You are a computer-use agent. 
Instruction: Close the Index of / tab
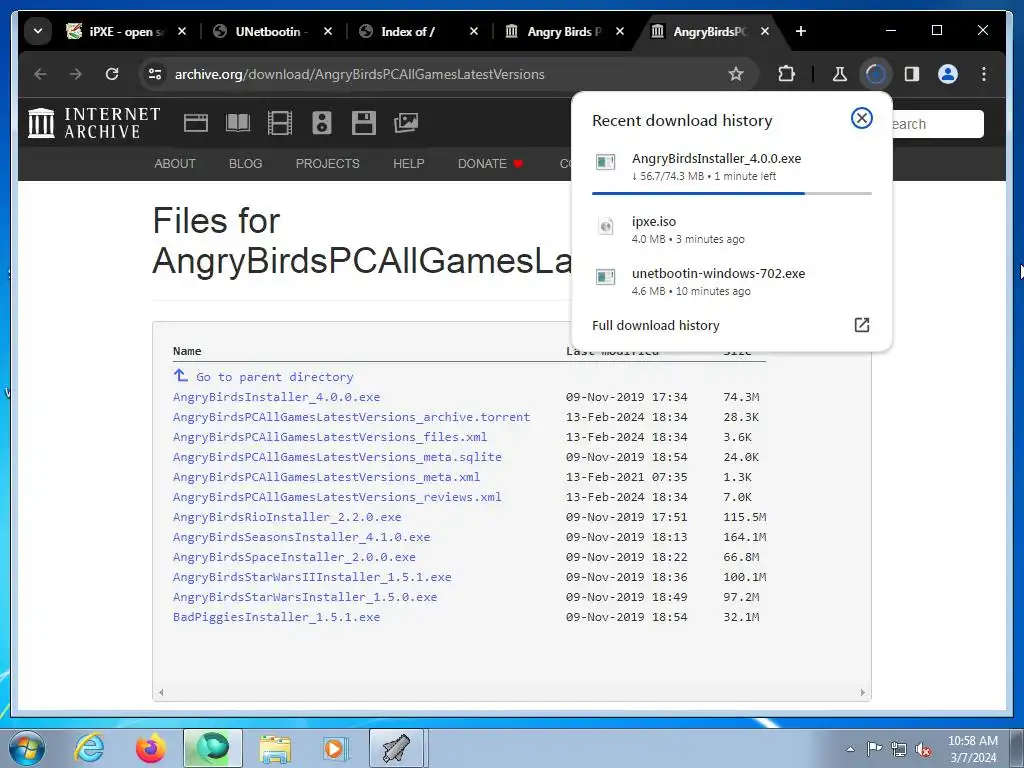(474, 31)
